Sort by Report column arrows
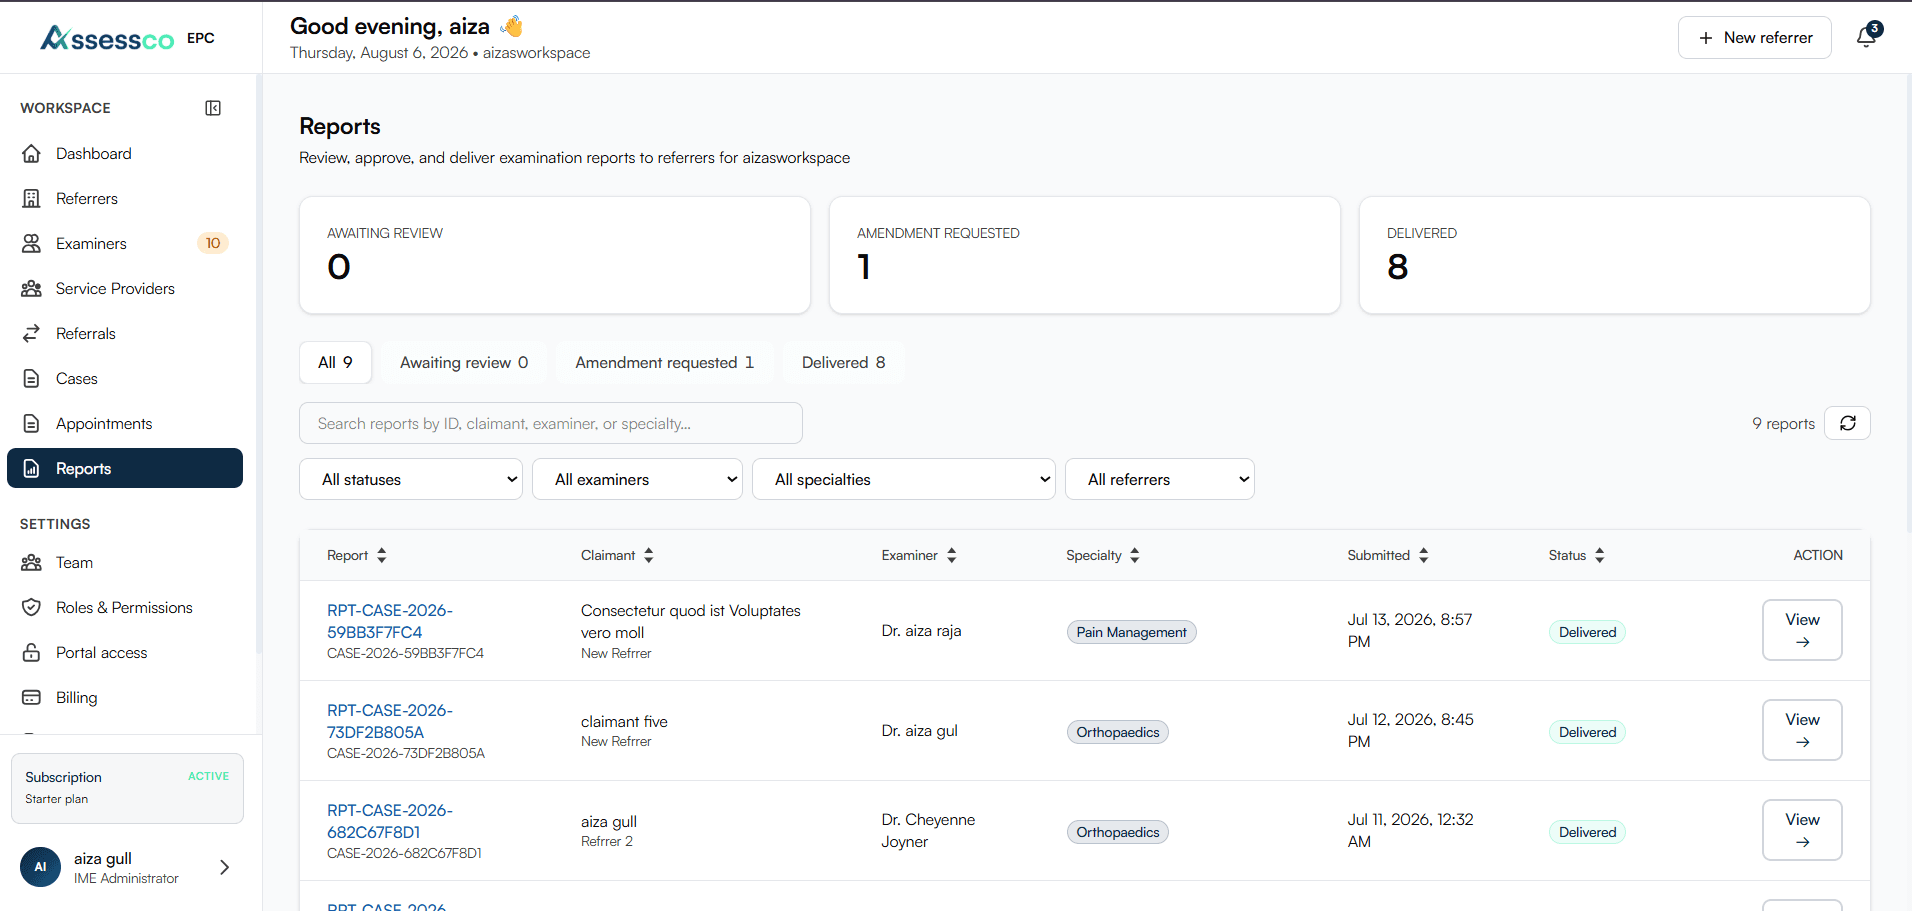1912x911 pixels. point(382,555)
